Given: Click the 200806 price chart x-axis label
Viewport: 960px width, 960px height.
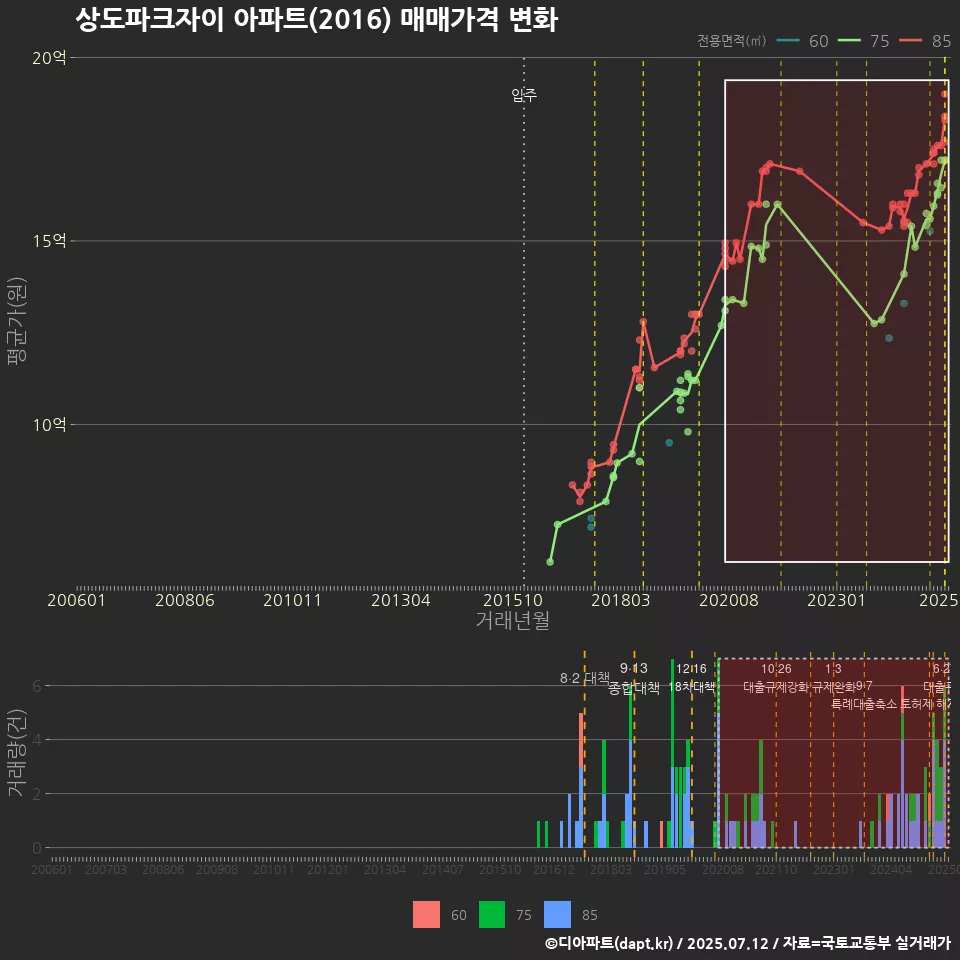Looking at the screenshot, I should point(185,600).
